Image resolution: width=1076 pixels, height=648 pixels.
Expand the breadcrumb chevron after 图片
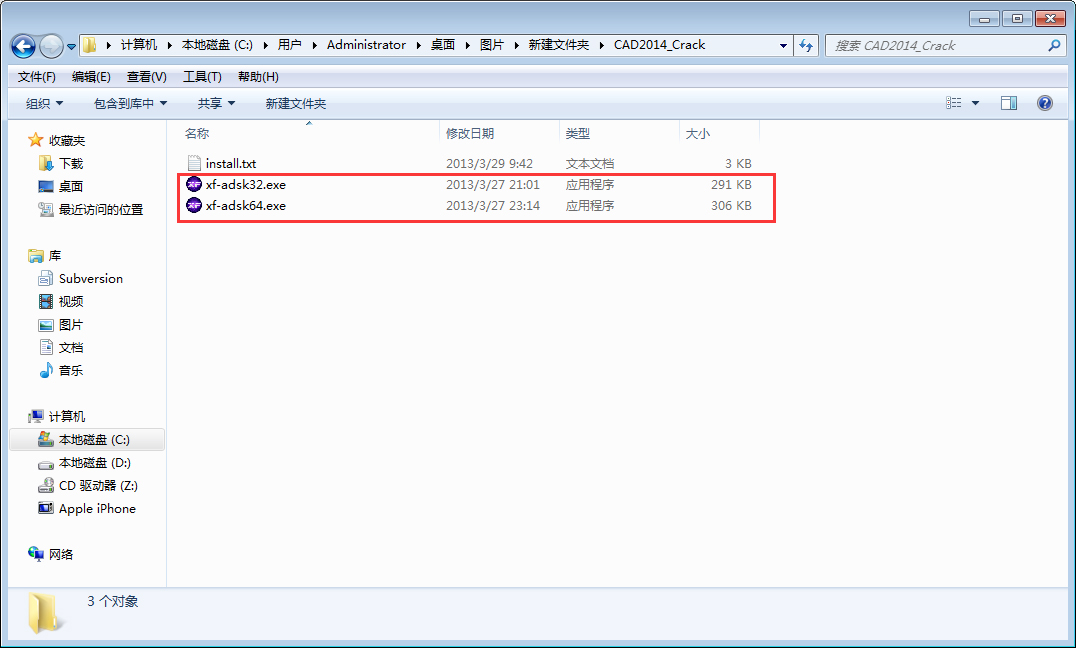point(514,45)
